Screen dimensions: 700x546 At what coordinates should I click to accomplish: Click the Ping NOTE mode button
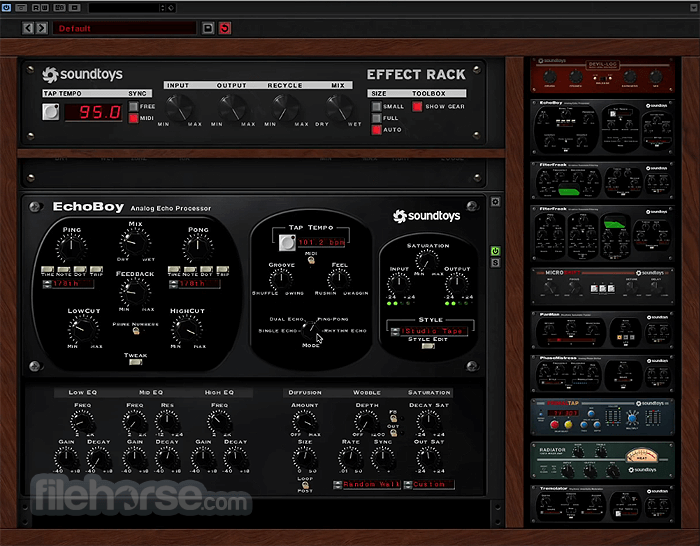64,269
